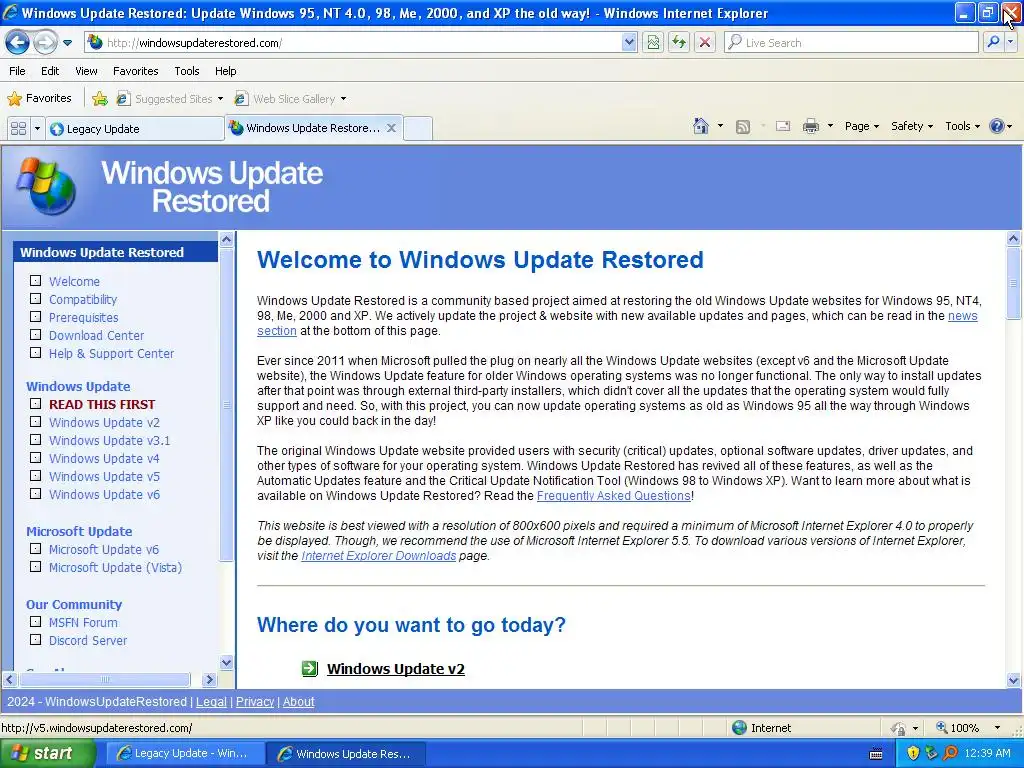Click the Internet Explorer Downloads link

click(378, 556)
